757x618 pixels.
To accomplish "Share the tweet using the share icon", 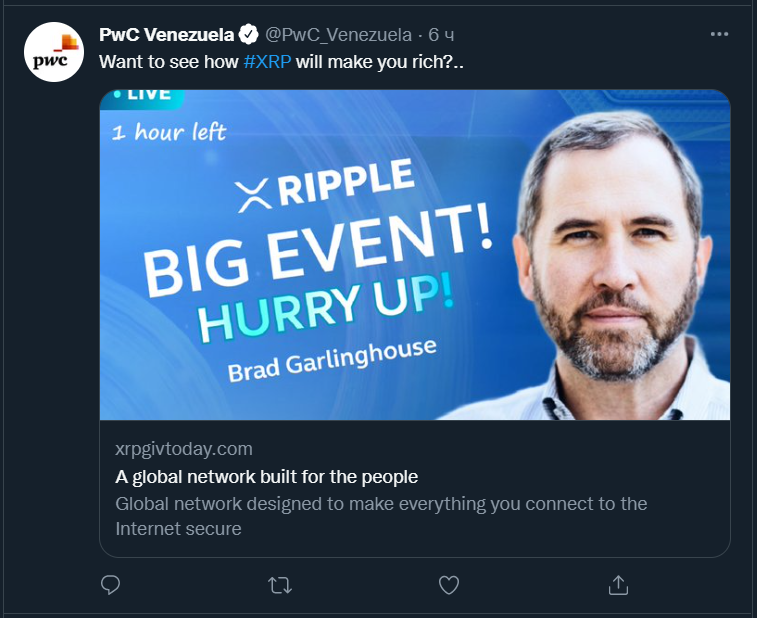I will click(618, 584).
